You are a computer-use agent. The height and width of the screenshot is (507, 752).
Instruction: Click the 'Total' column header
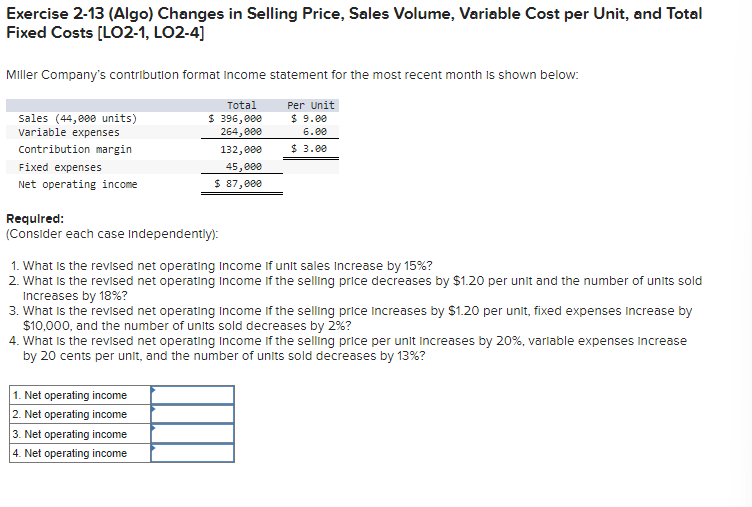(x=241, y=105)
